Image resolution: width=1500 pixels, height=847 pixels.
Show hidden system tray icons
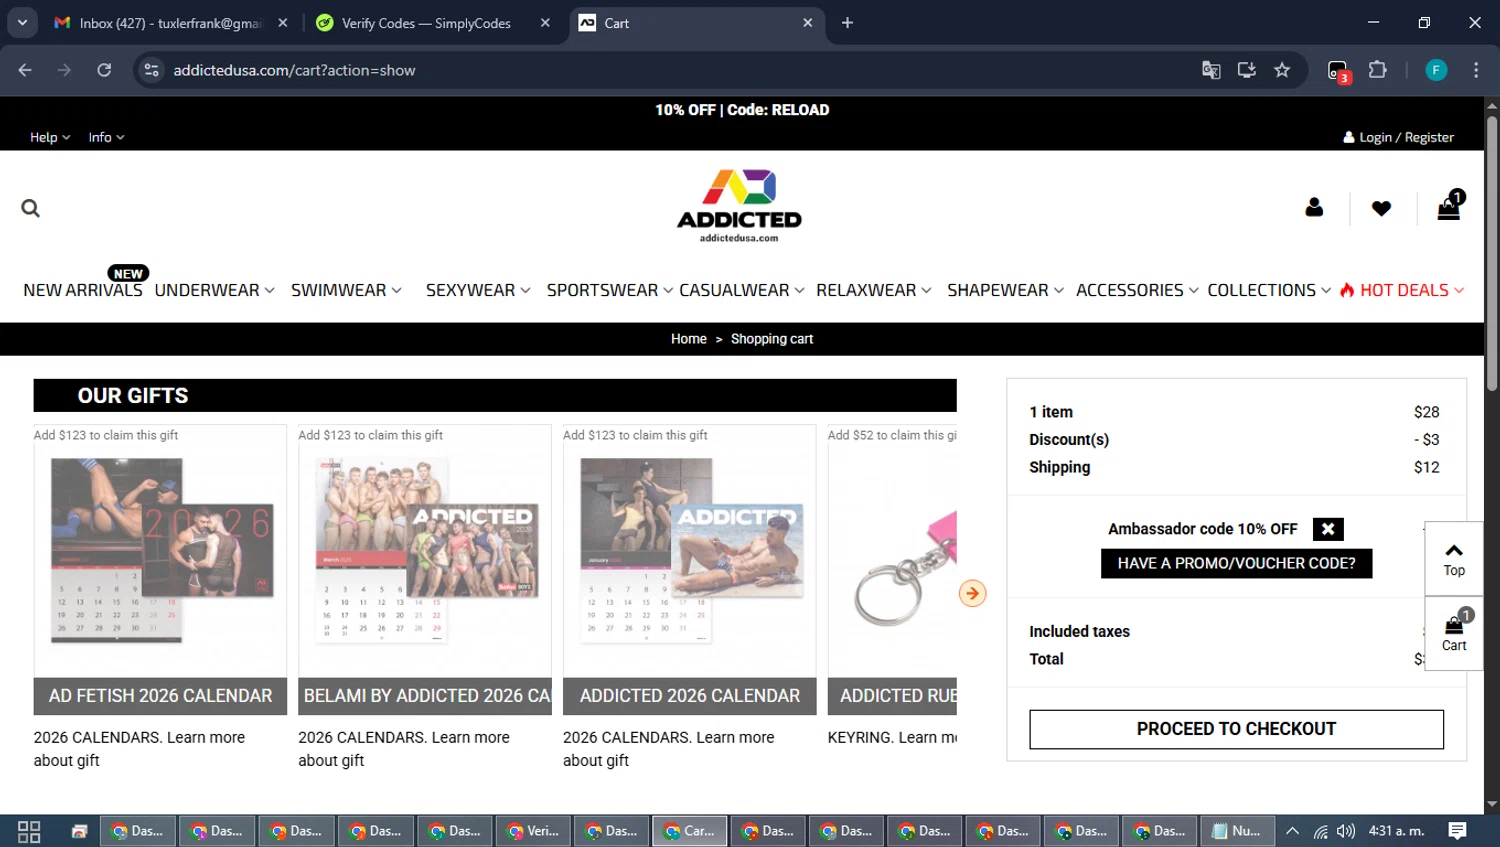[x=1292, y=831]
